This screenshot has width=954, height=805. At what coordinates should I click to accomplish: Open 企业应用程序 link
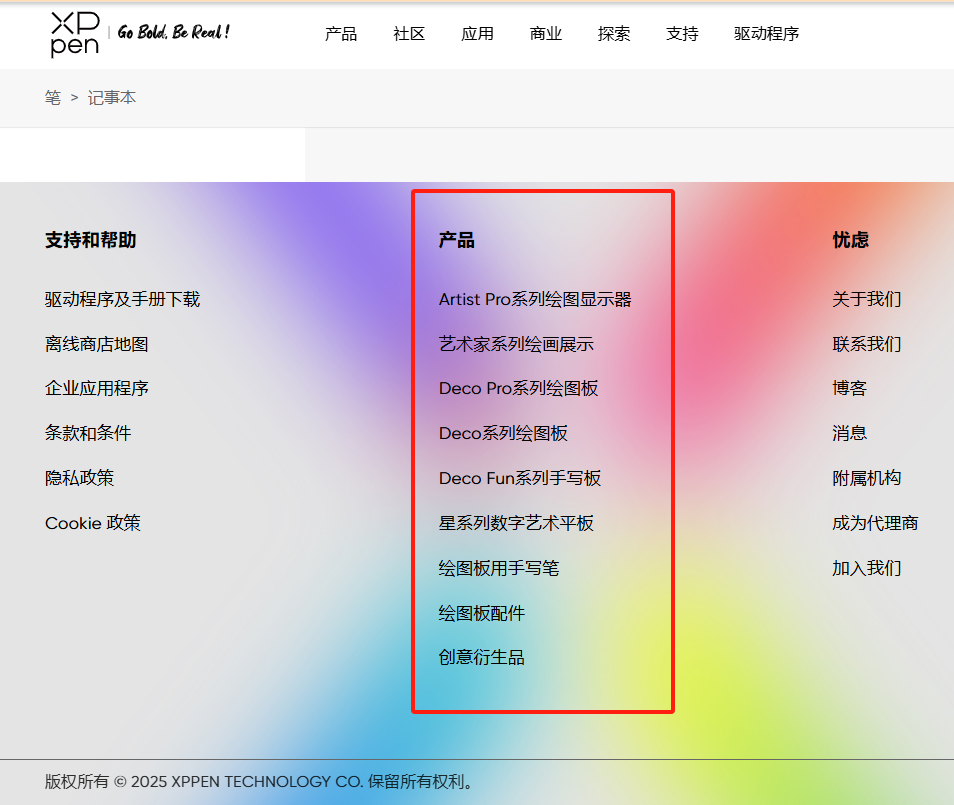[97, 388]
